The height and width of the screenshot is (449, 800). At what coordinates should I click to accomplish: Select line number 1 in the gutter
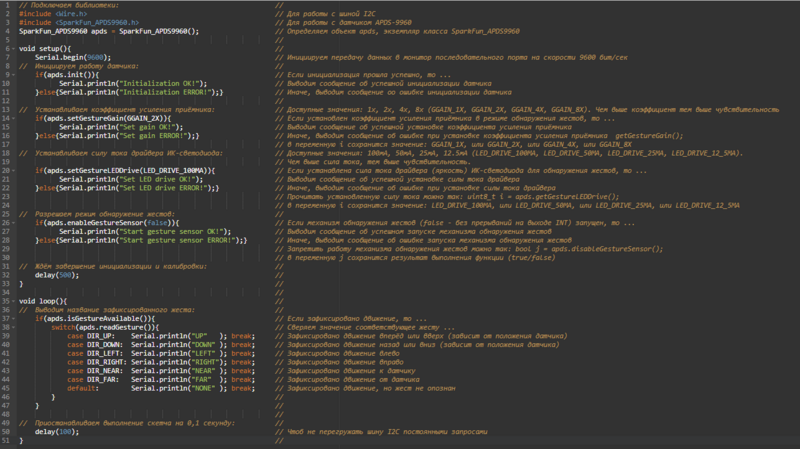pyautogui.click(x=7, y=5)
